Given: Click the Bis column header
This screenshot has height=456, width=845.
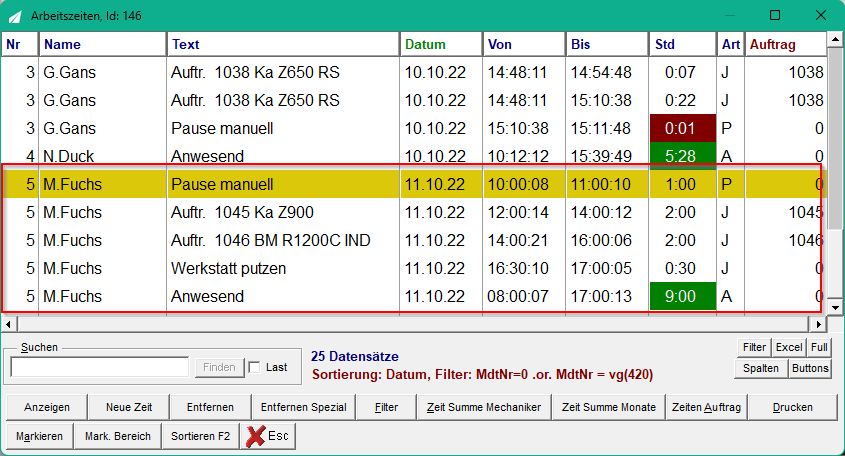Looking at the screenshot, I should point(607,44).
